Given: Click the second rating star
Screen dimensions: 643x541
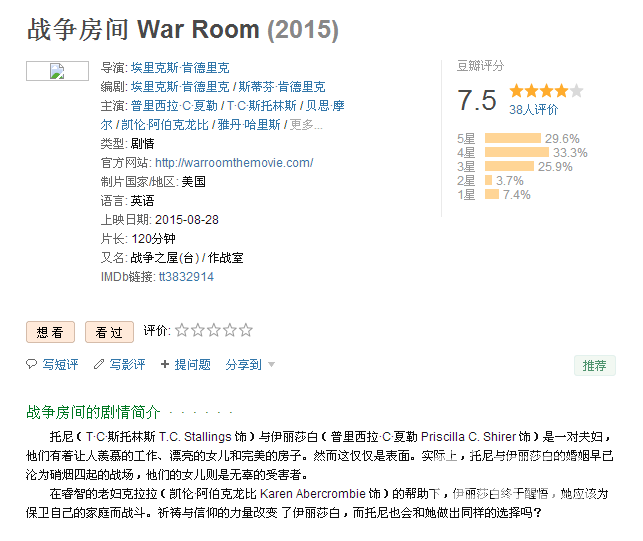Looking at the screenshot, I should tap(198, 330).
